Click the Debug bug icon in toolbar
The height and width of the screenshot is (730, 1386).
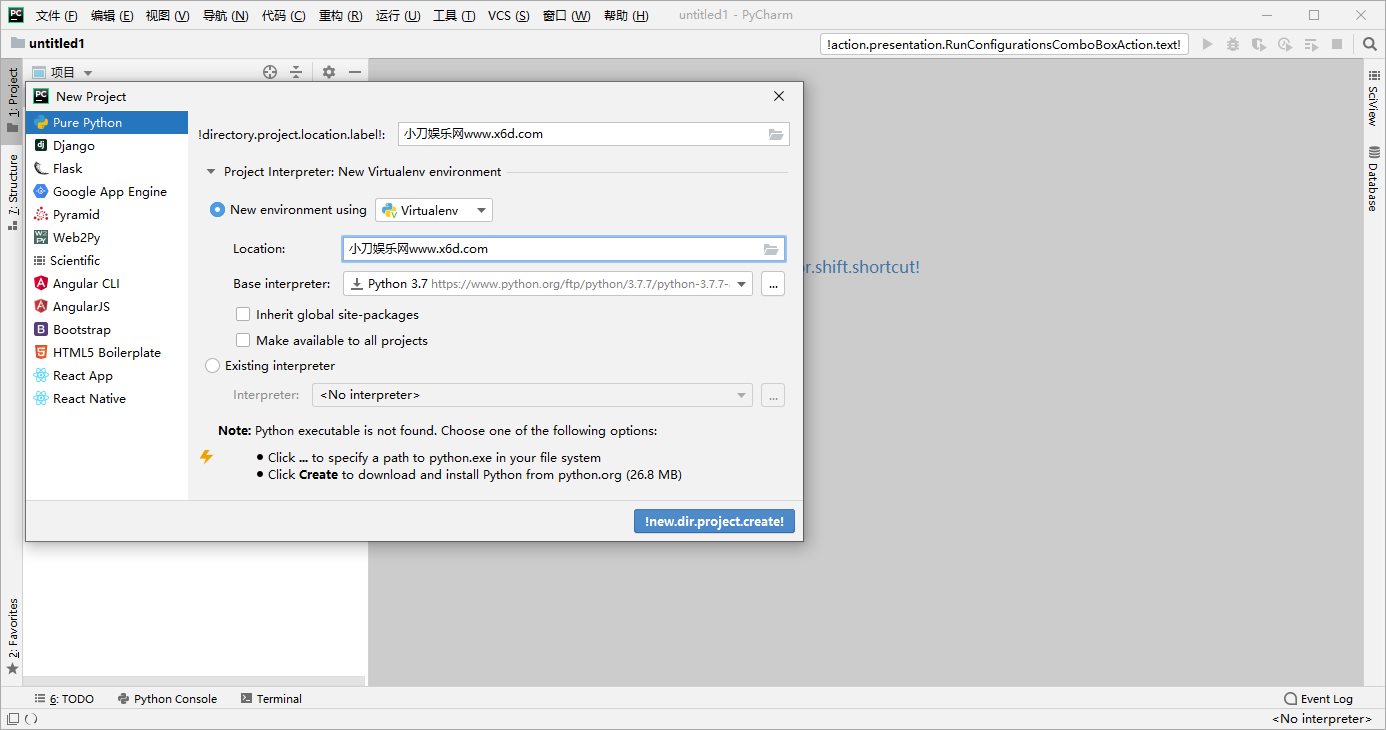tap(1233, 44)
